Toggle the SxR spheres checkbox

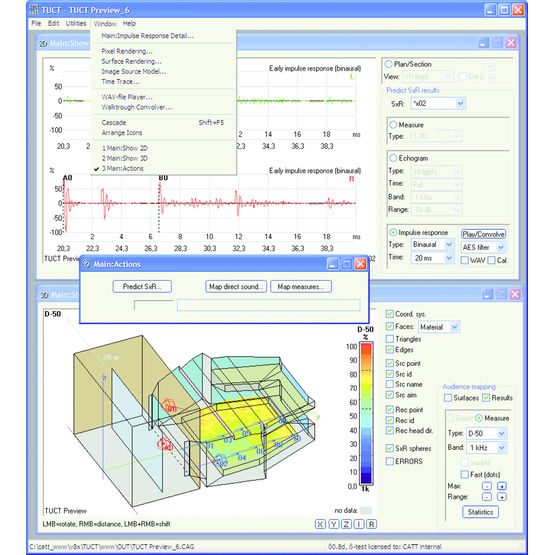click(390, 448)
